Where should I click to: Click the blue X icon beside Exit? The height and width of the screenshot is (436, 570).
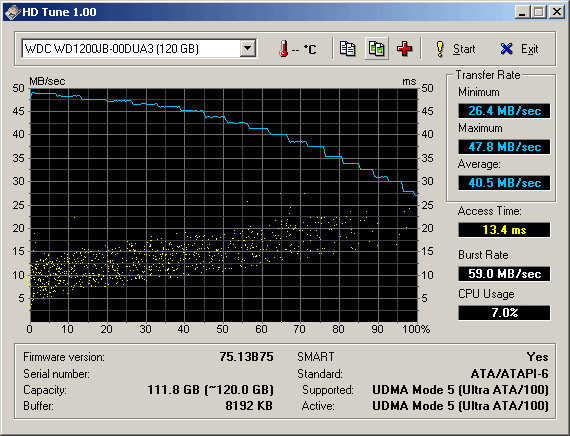coord(506,49)
